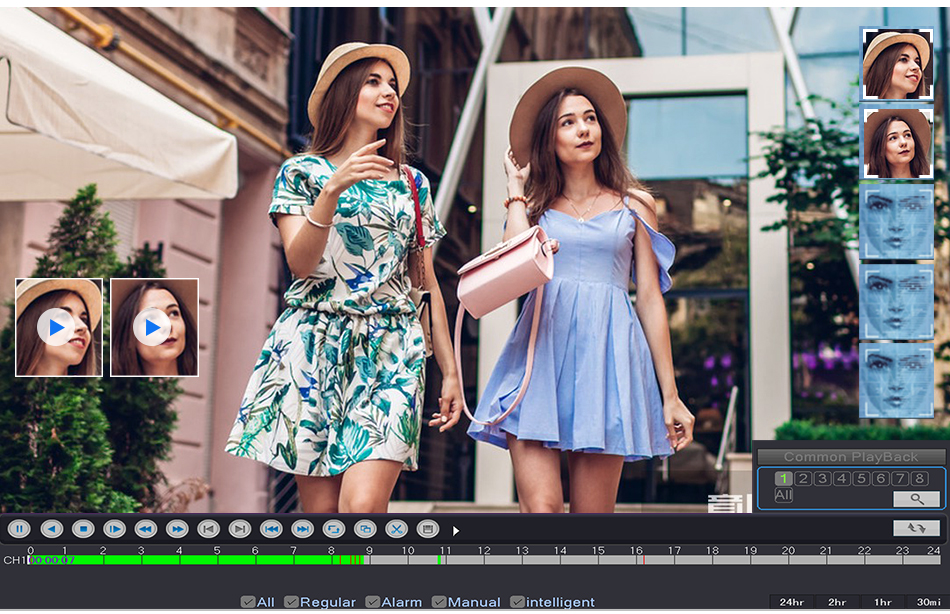Screen dimensions: 950x614
Task: Pause the video playback
Action: (x=19, y=528)
